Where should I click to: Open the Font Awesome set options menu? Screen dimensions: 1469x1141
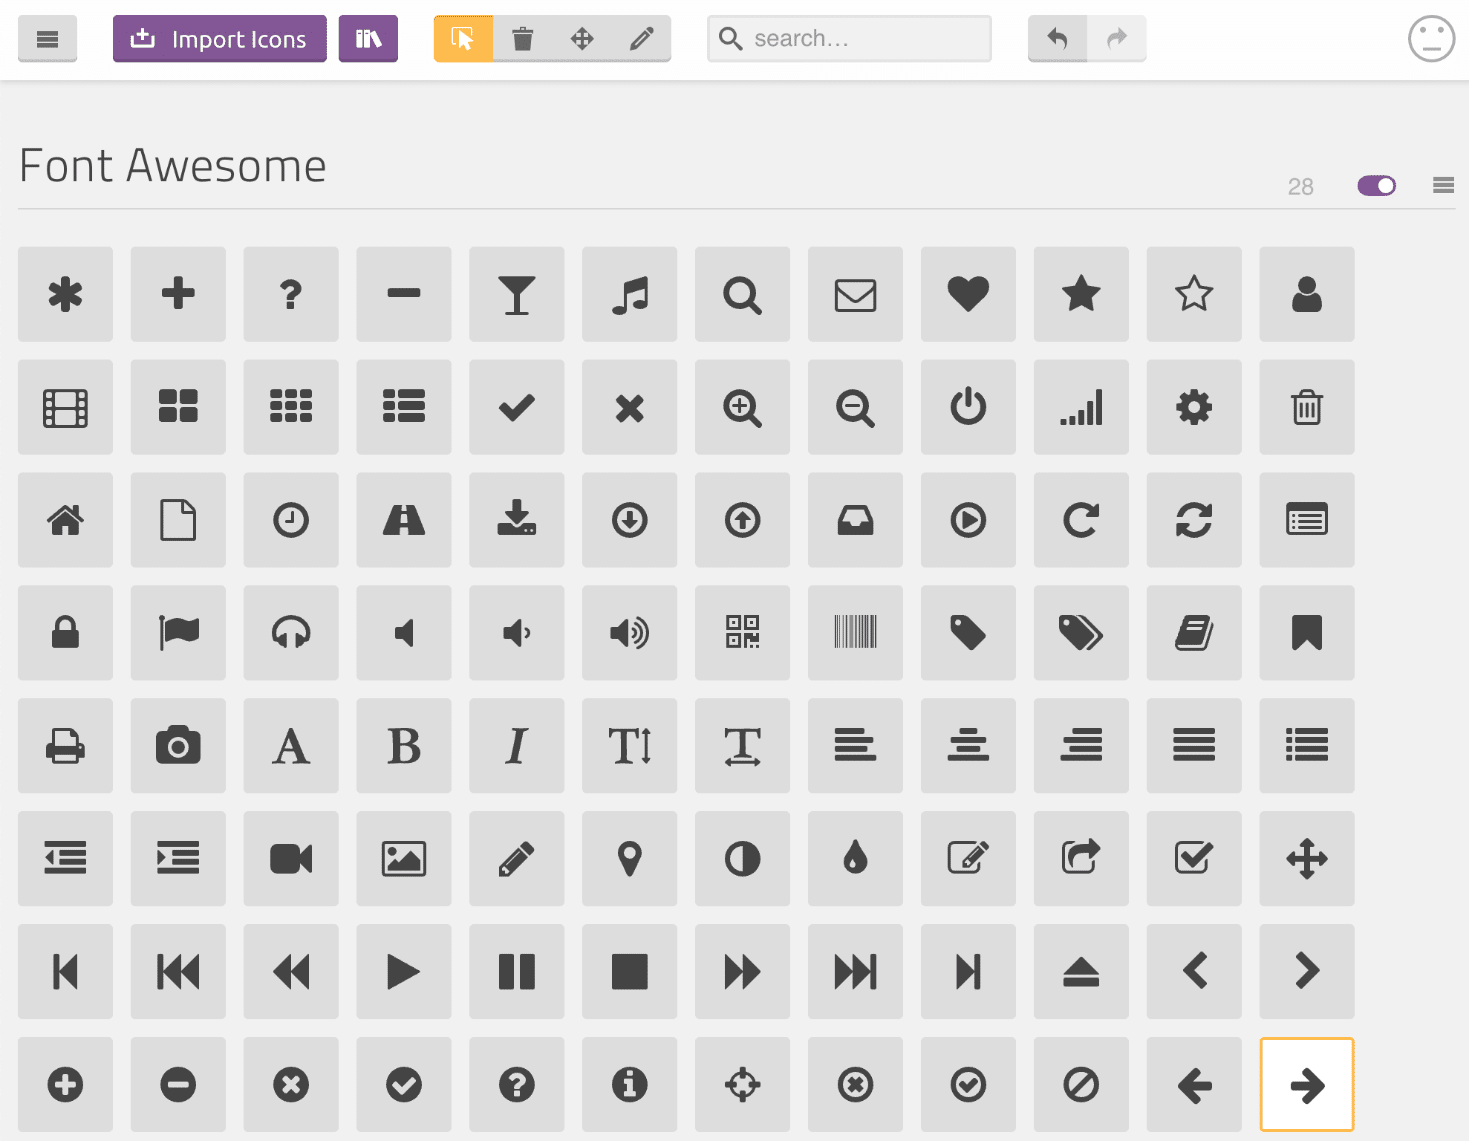tap(1443, 185)
